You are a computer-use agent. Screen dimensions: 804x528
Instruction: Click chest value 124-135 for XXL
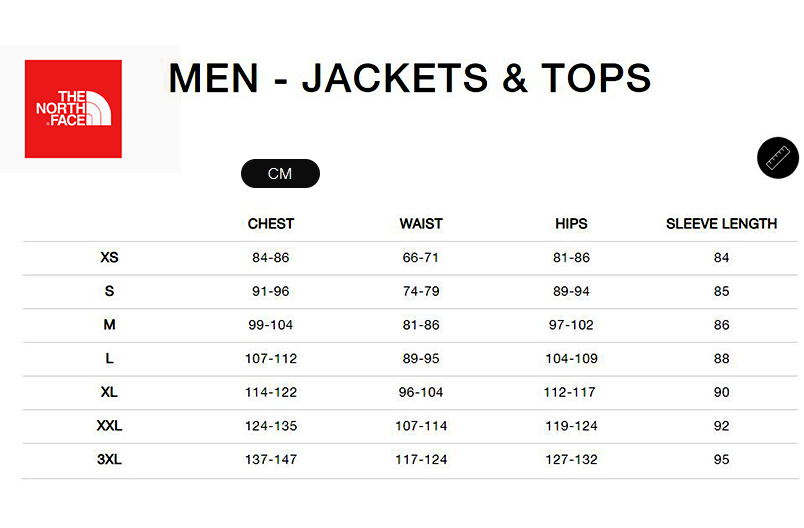click(x=271, y=426)
